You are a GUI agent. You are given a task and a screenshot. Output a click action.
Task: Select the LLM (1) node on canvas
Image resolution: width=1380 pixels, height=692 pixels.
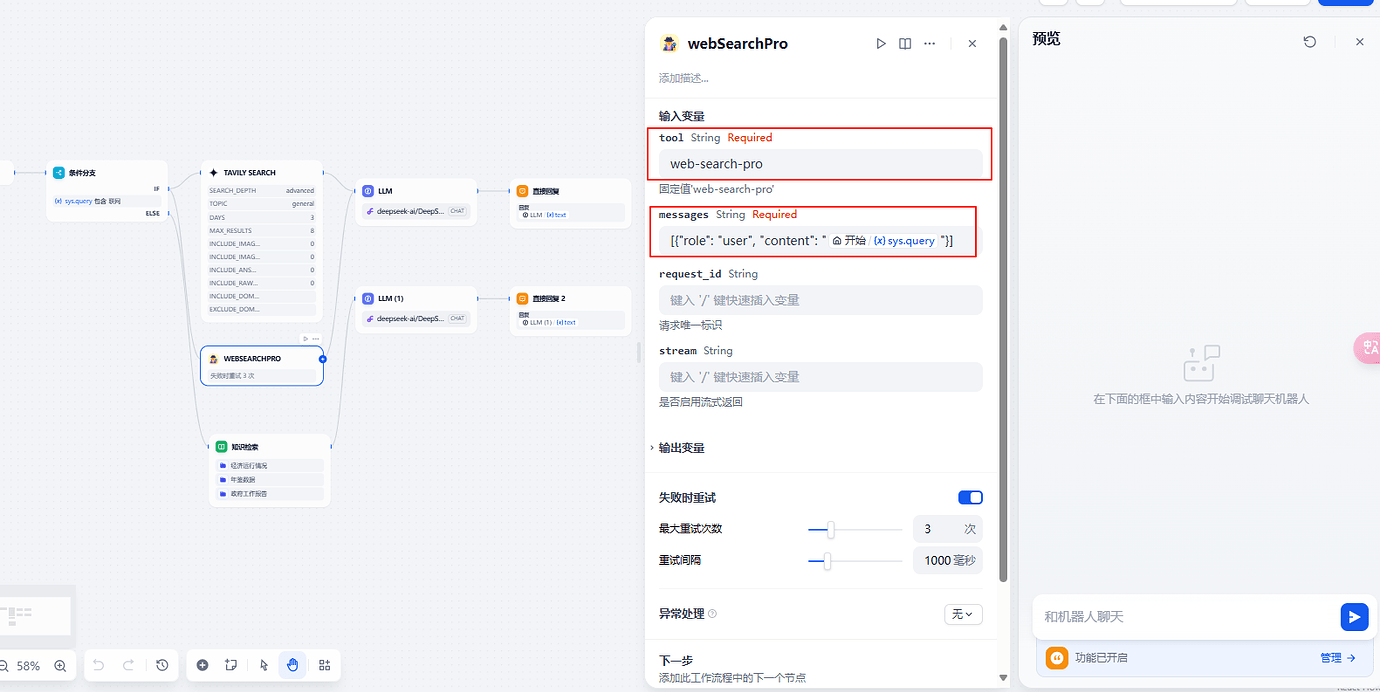(416, 308)
